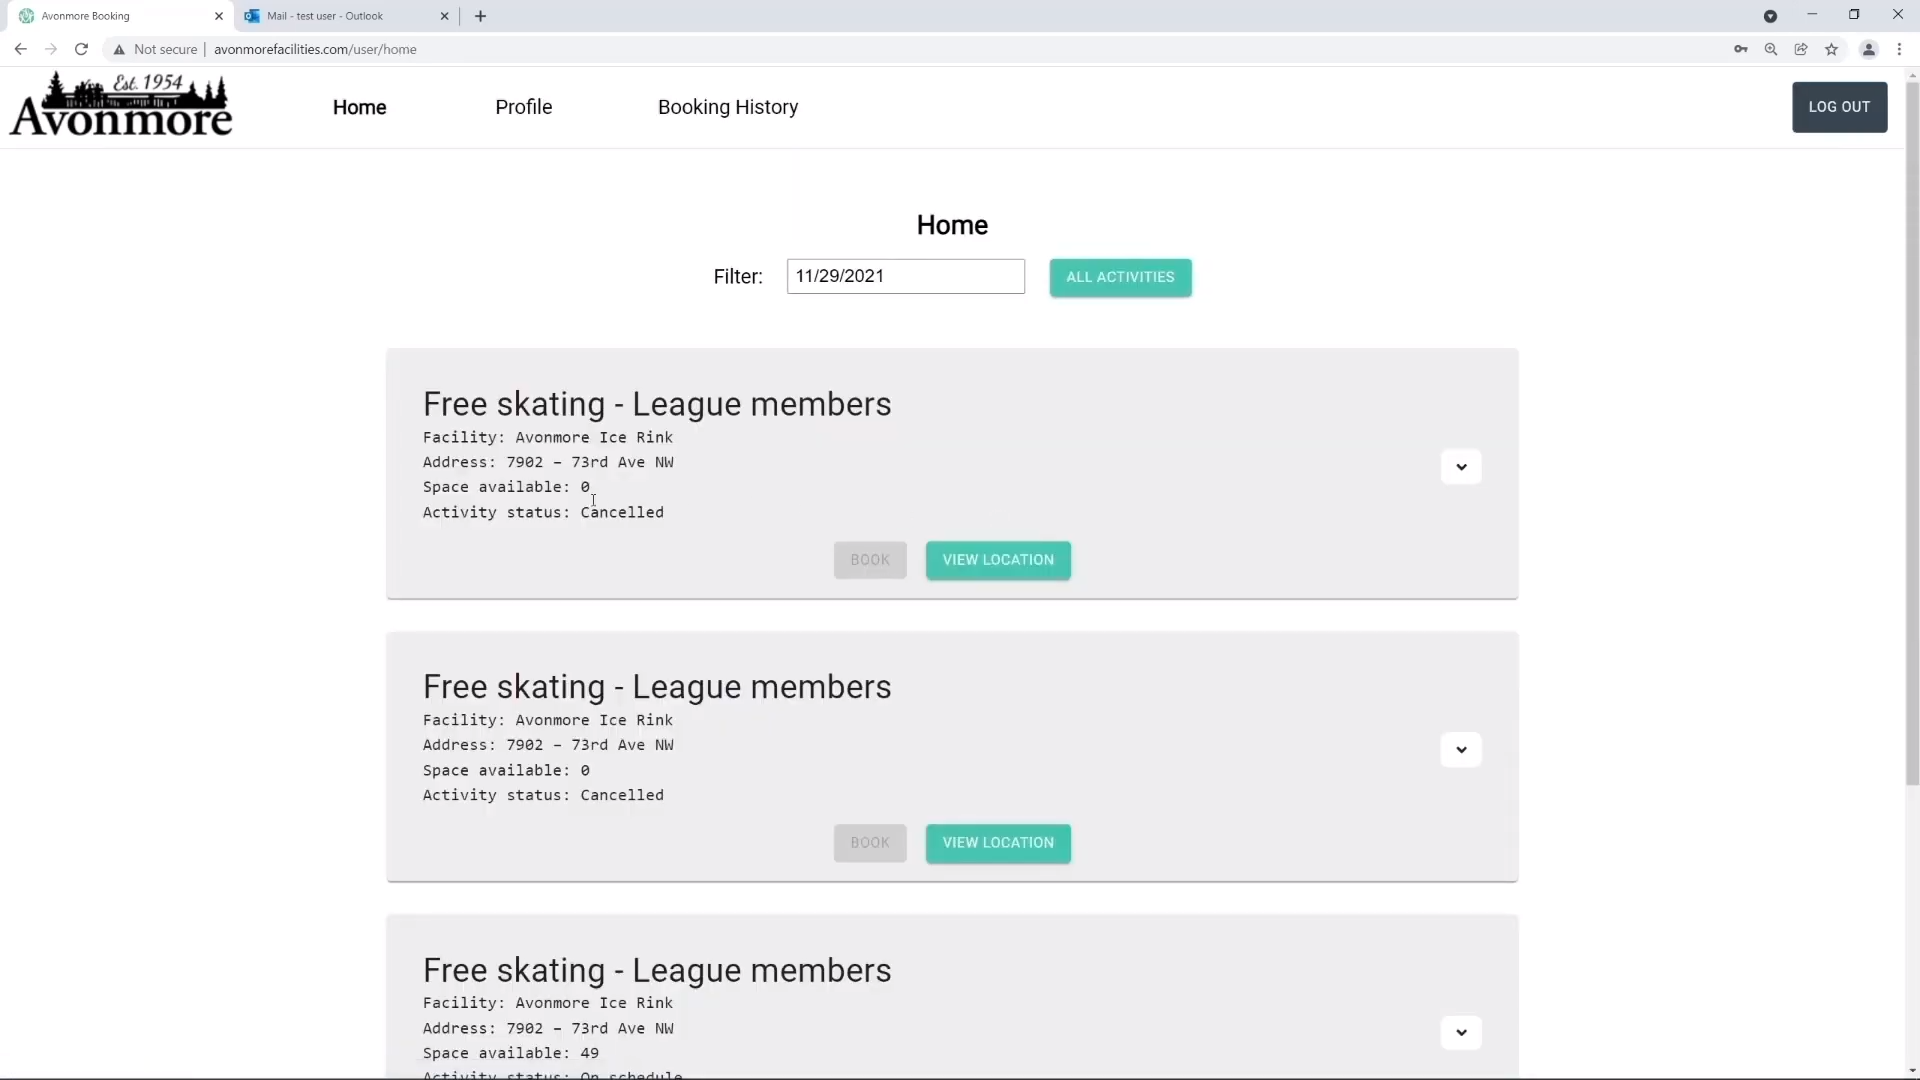1920x1080 pixels.
Task: Open the password manager key icon
Action: tap(1740, 49)
